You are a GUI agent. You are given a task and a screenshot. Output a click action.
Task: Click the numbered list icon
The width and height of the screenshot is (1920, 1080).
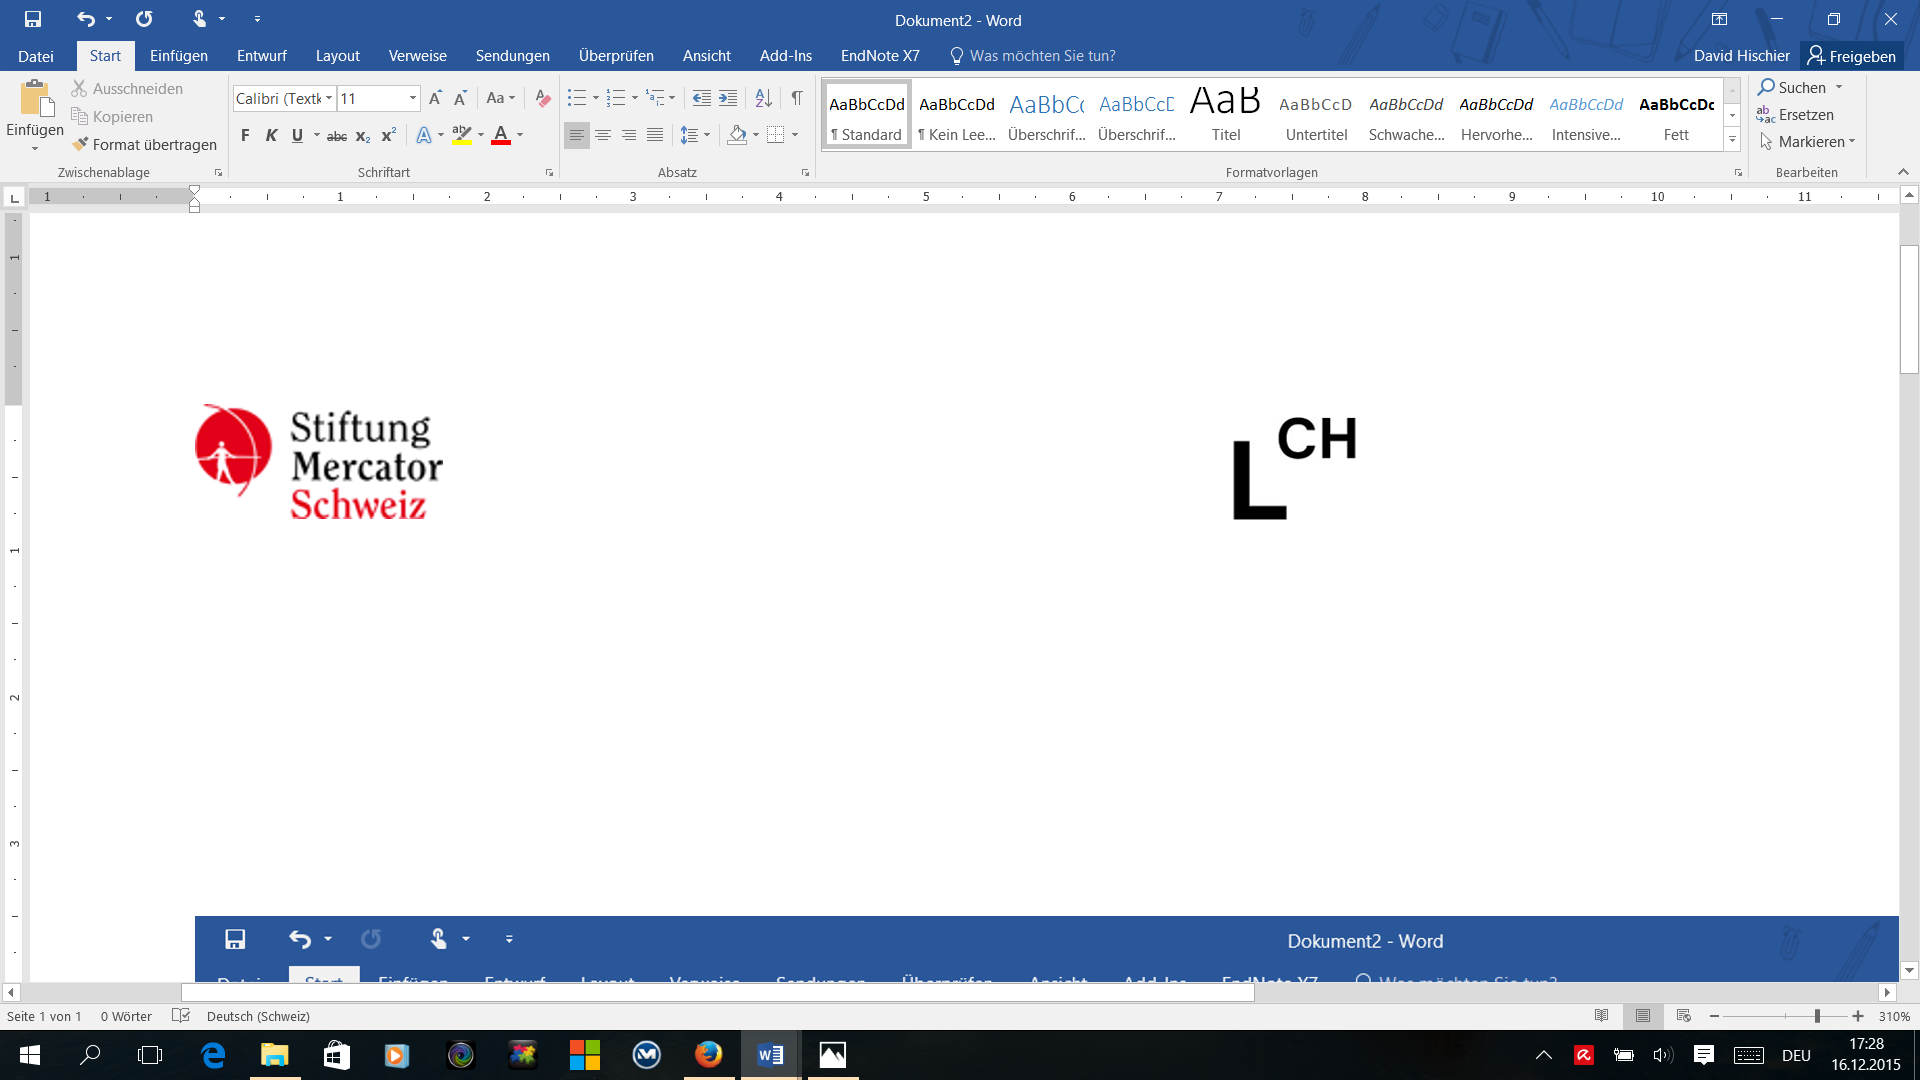tap(616, 98)
